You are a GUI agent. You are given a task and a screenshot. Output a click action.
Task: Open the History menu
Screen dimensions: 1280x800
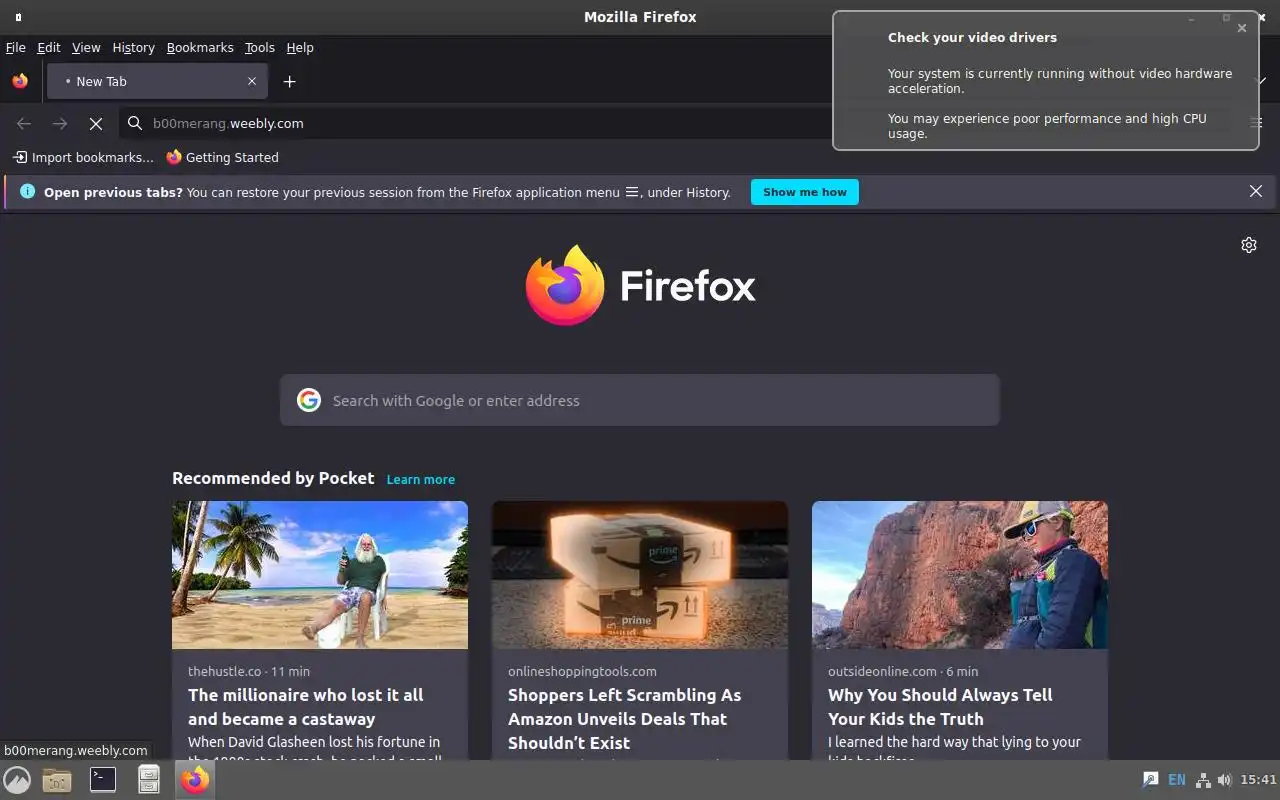tap(133, 47)
